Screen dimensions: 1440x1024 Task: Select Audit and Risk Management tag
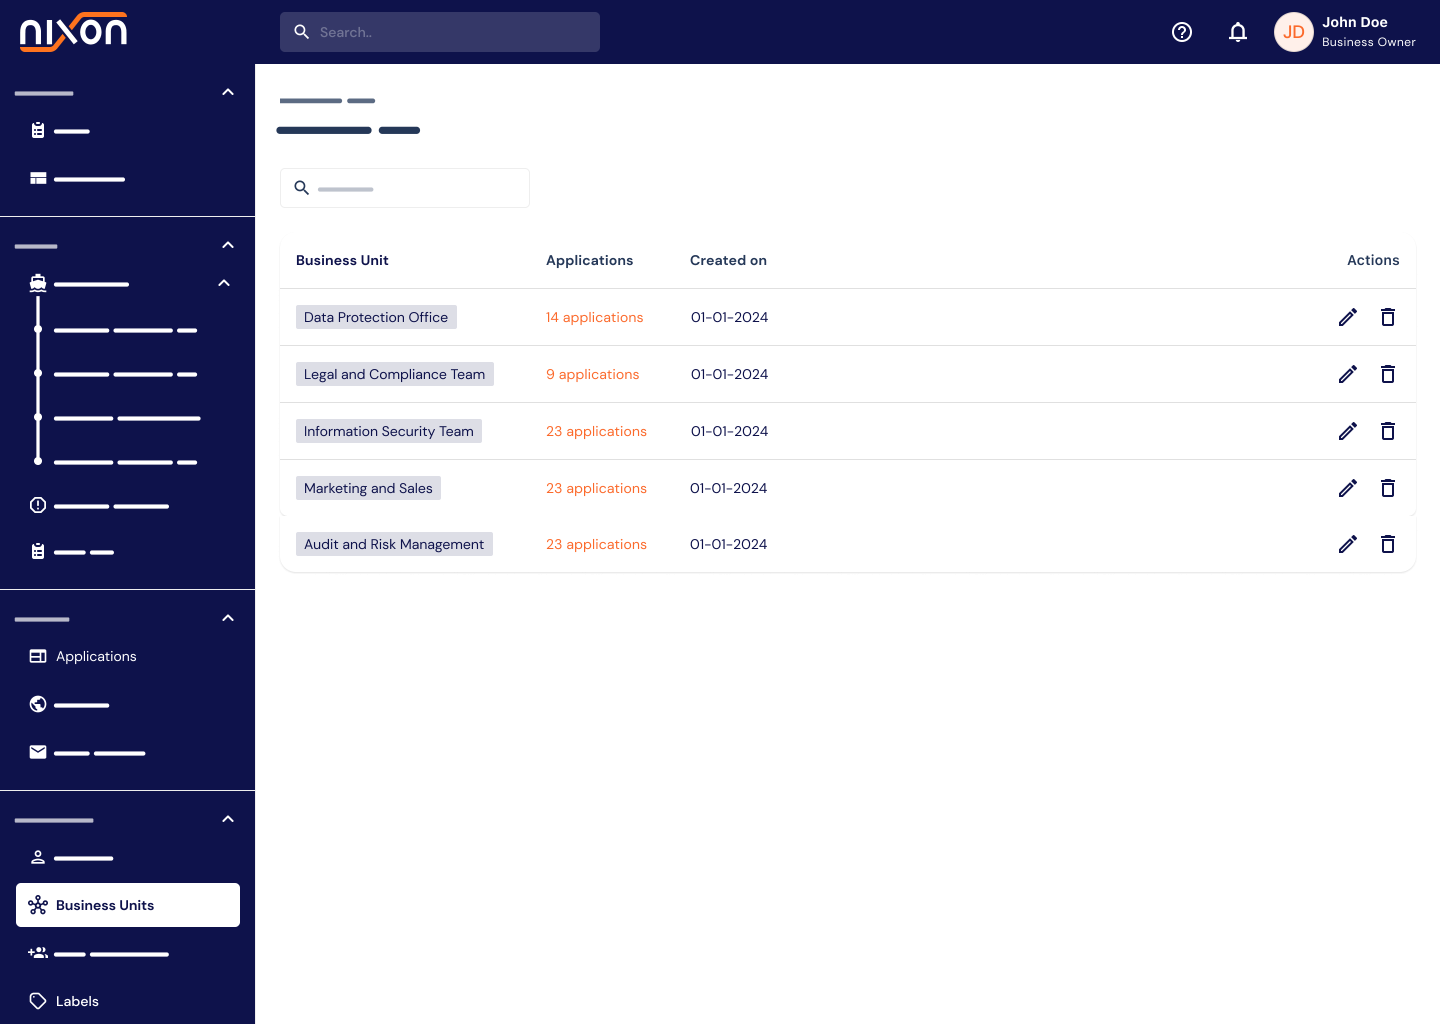[394, 544]
